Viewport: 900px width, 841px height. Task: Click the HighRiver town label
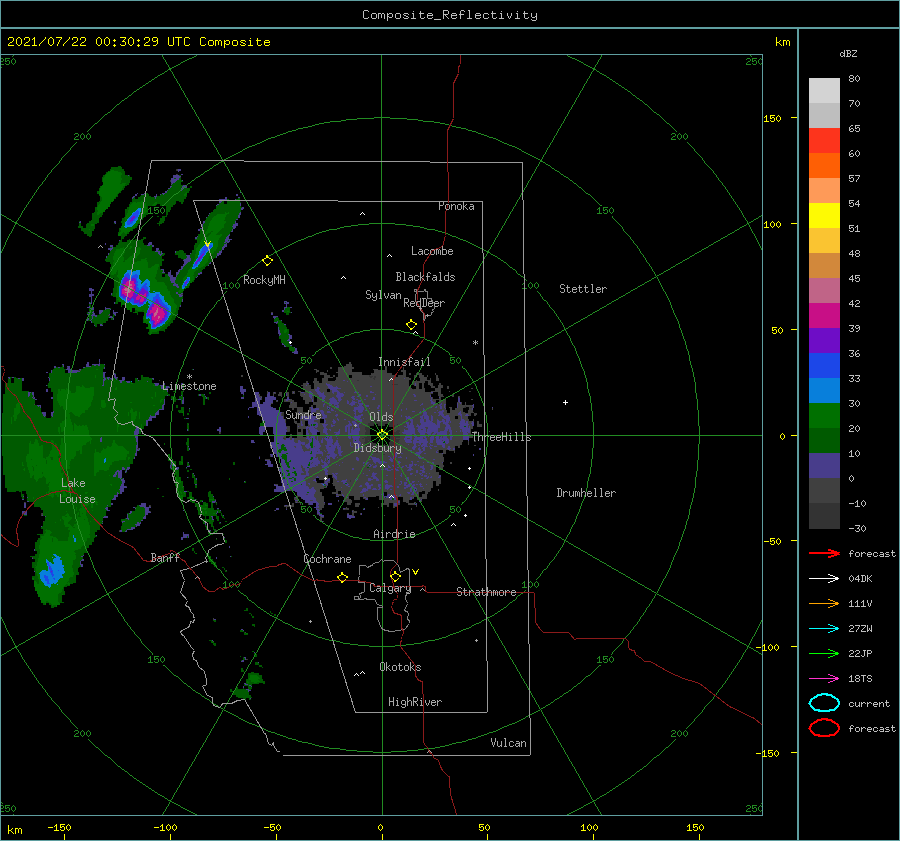click(415, 702)
